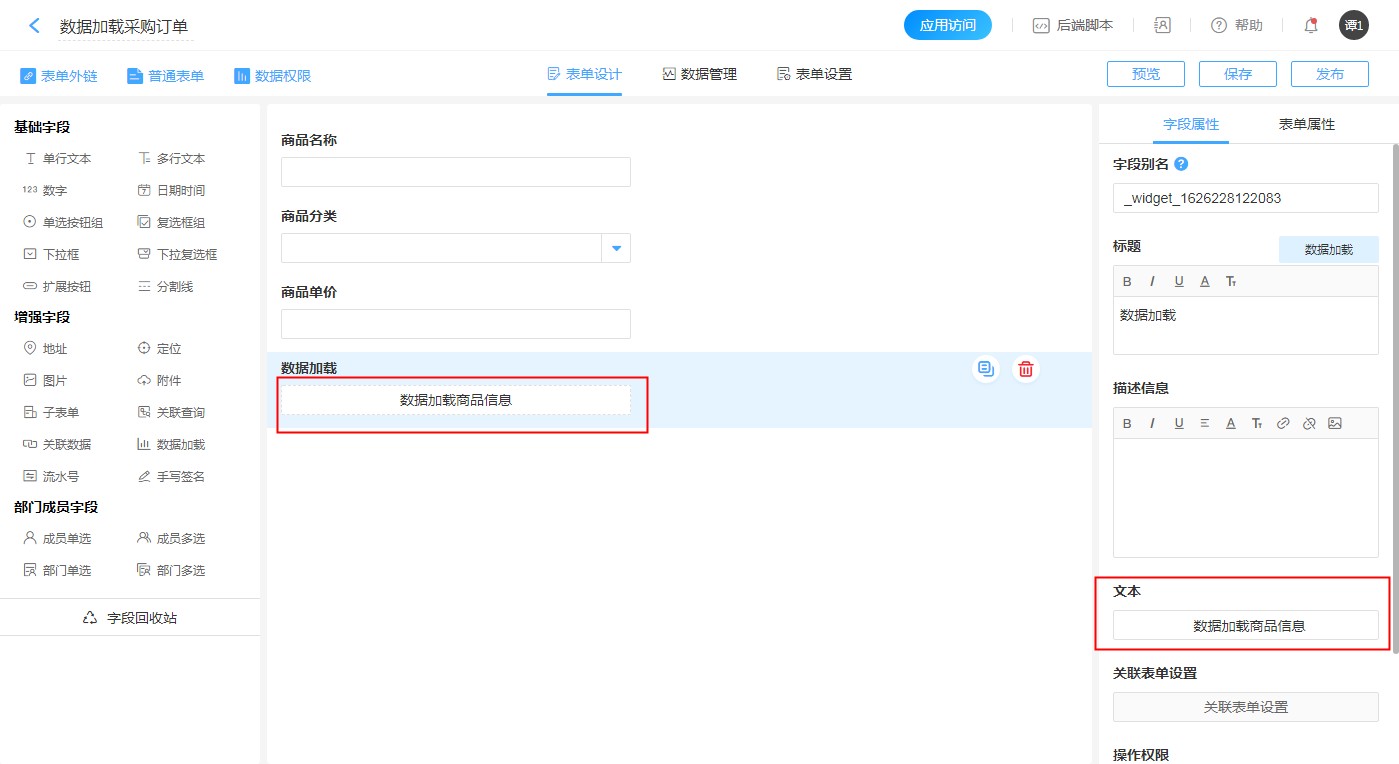Click the 保存 button
This screenshot has width=1399, height=764.
coord(1238,74)
